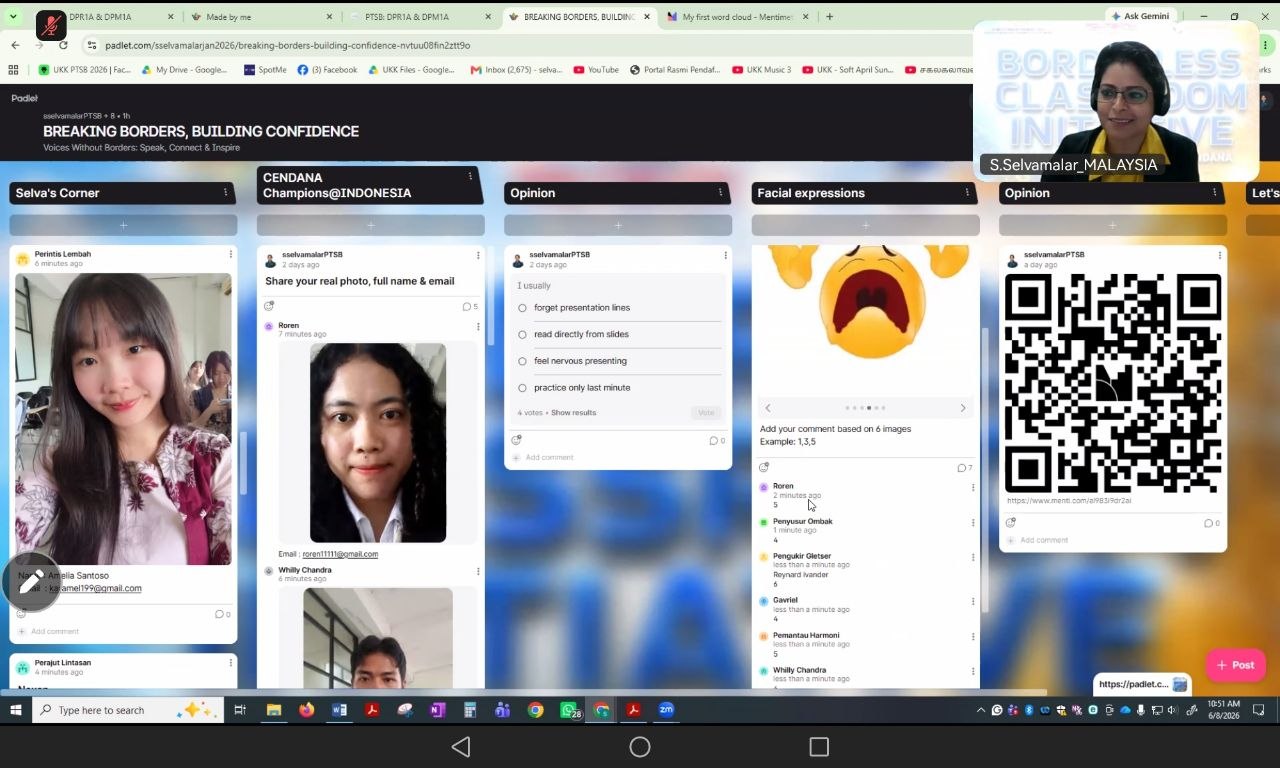1280x768 pixels.
Task: Open comments icon on Facial expressions post
Action: tap(964, 468)
